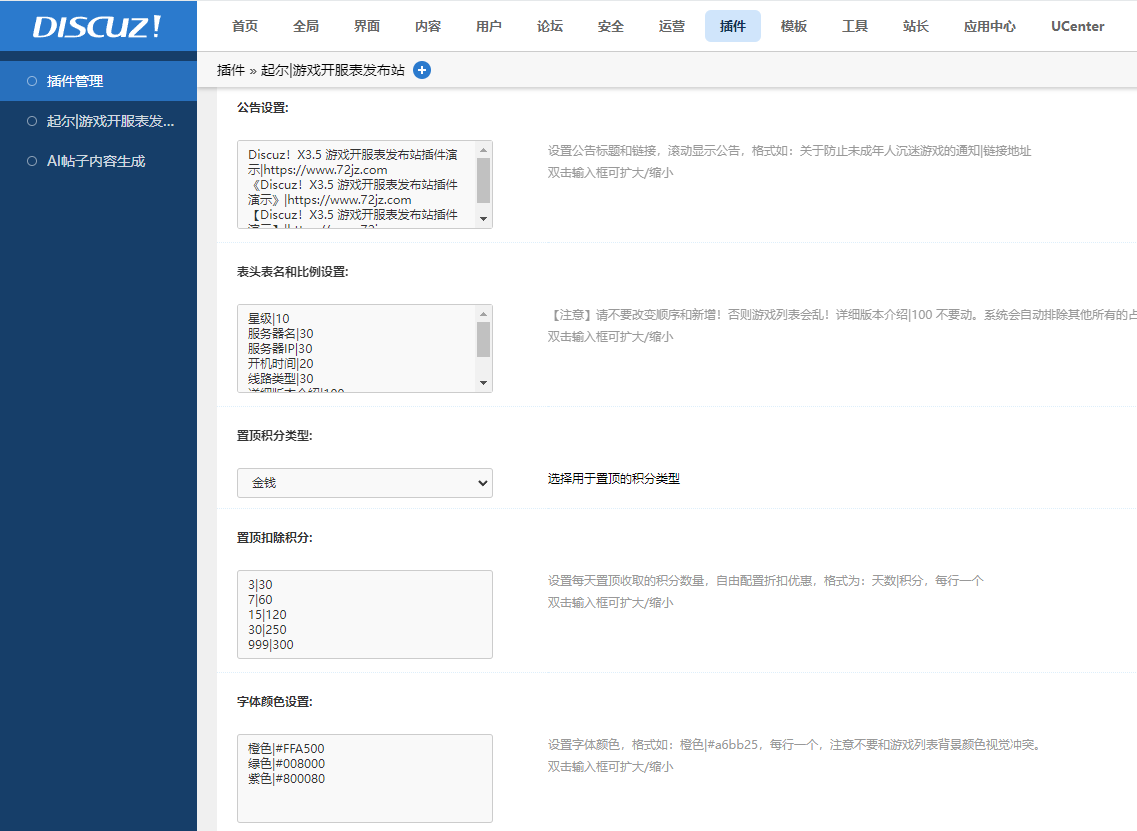This screenshot has height=831, width=1137.
Task: Open the 模板 menu
Action: coord(794,26)
